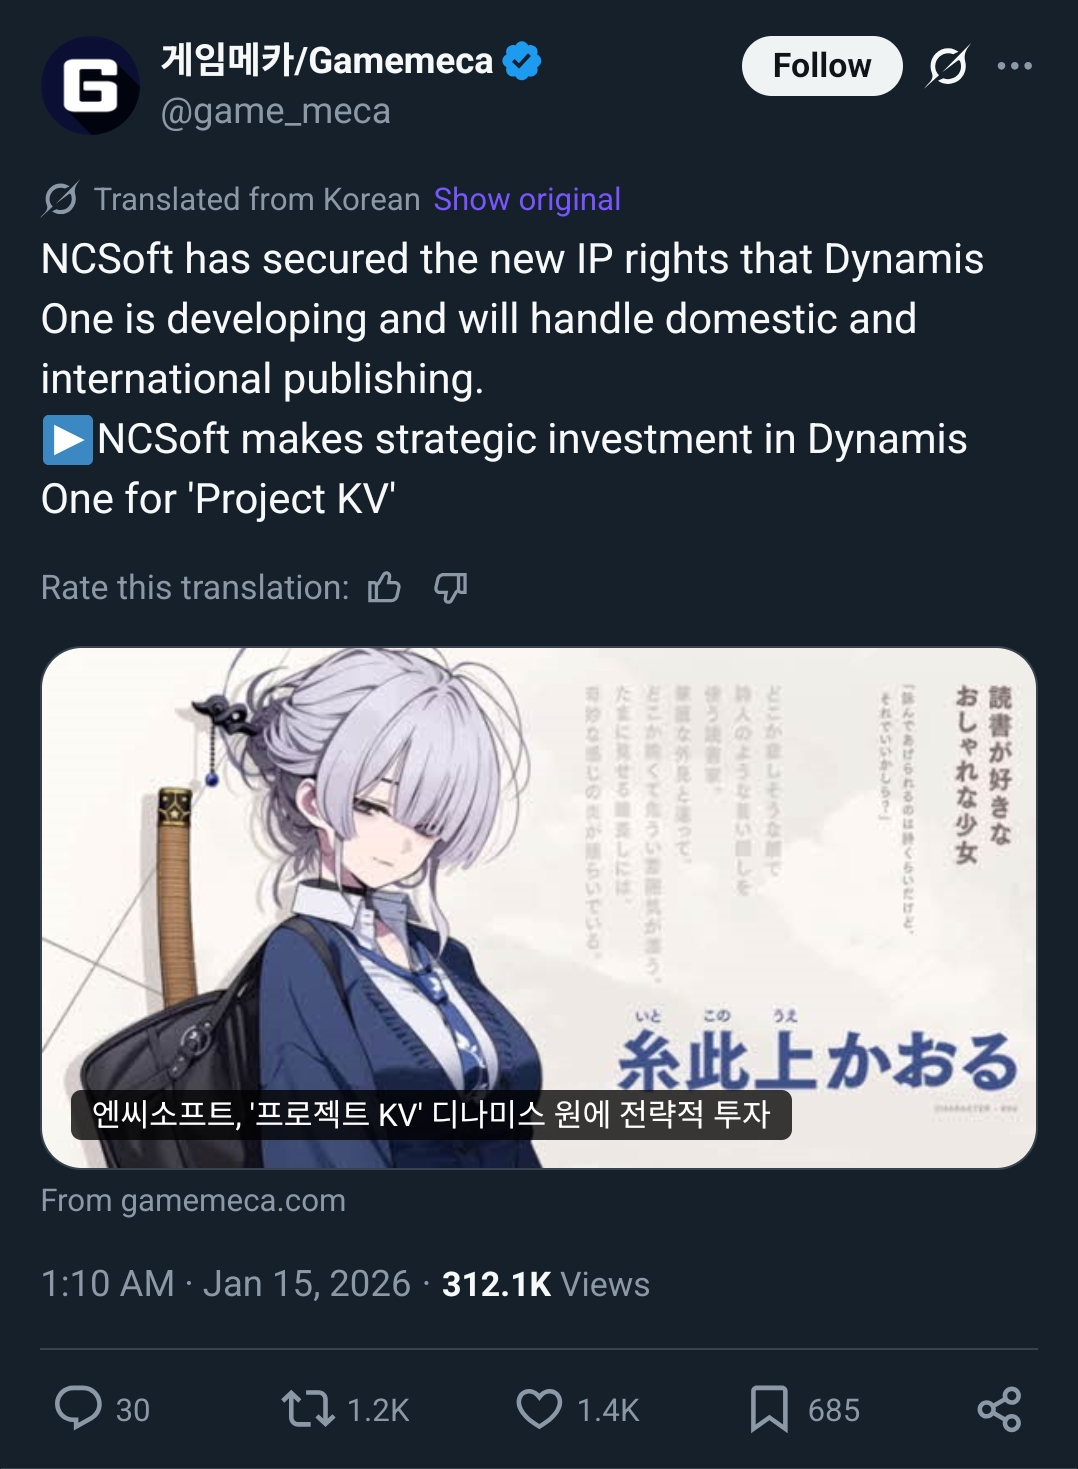The height and width of the screenshot is (1469, 1078).
Task: Rate translation with thumbs down
Action: (x=450, y=587)
